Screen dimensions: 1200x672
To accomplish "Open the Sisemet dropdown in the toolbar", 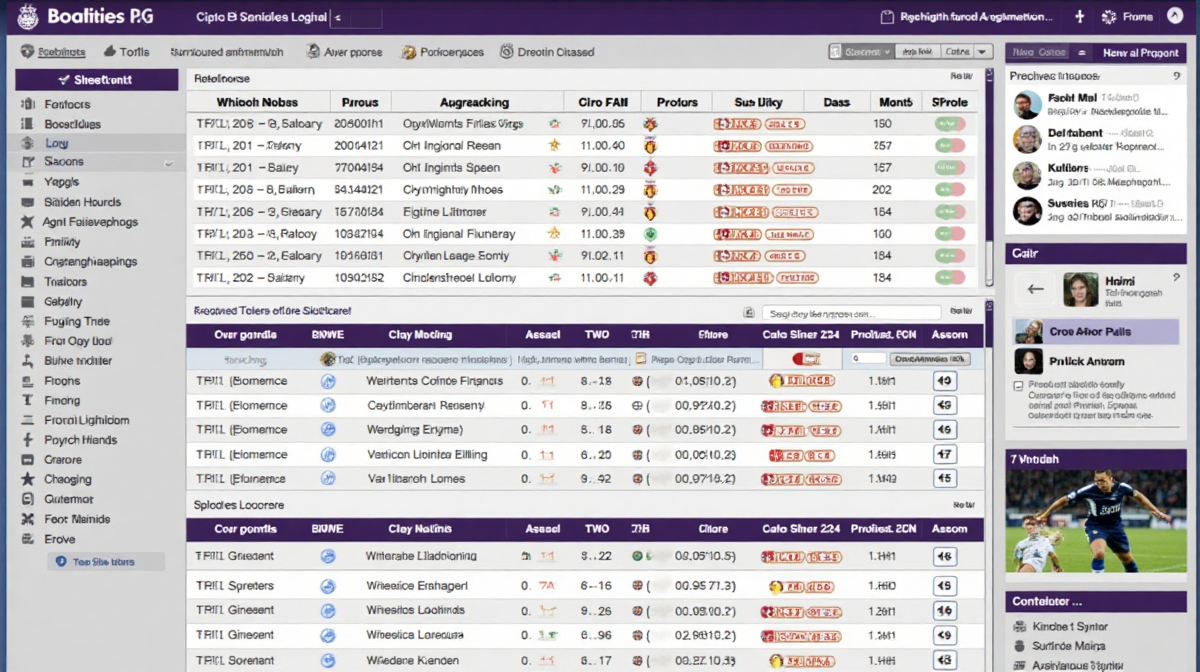I will tap(861, 52).
